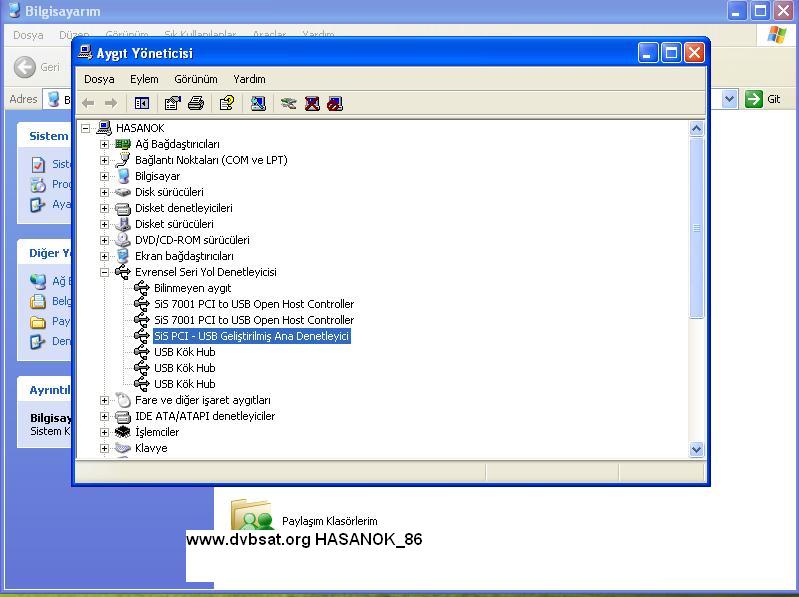Screen dimensions: 799x597
Task: Click the Update driver toolbar icon
Action: click(x=288, y=103)
